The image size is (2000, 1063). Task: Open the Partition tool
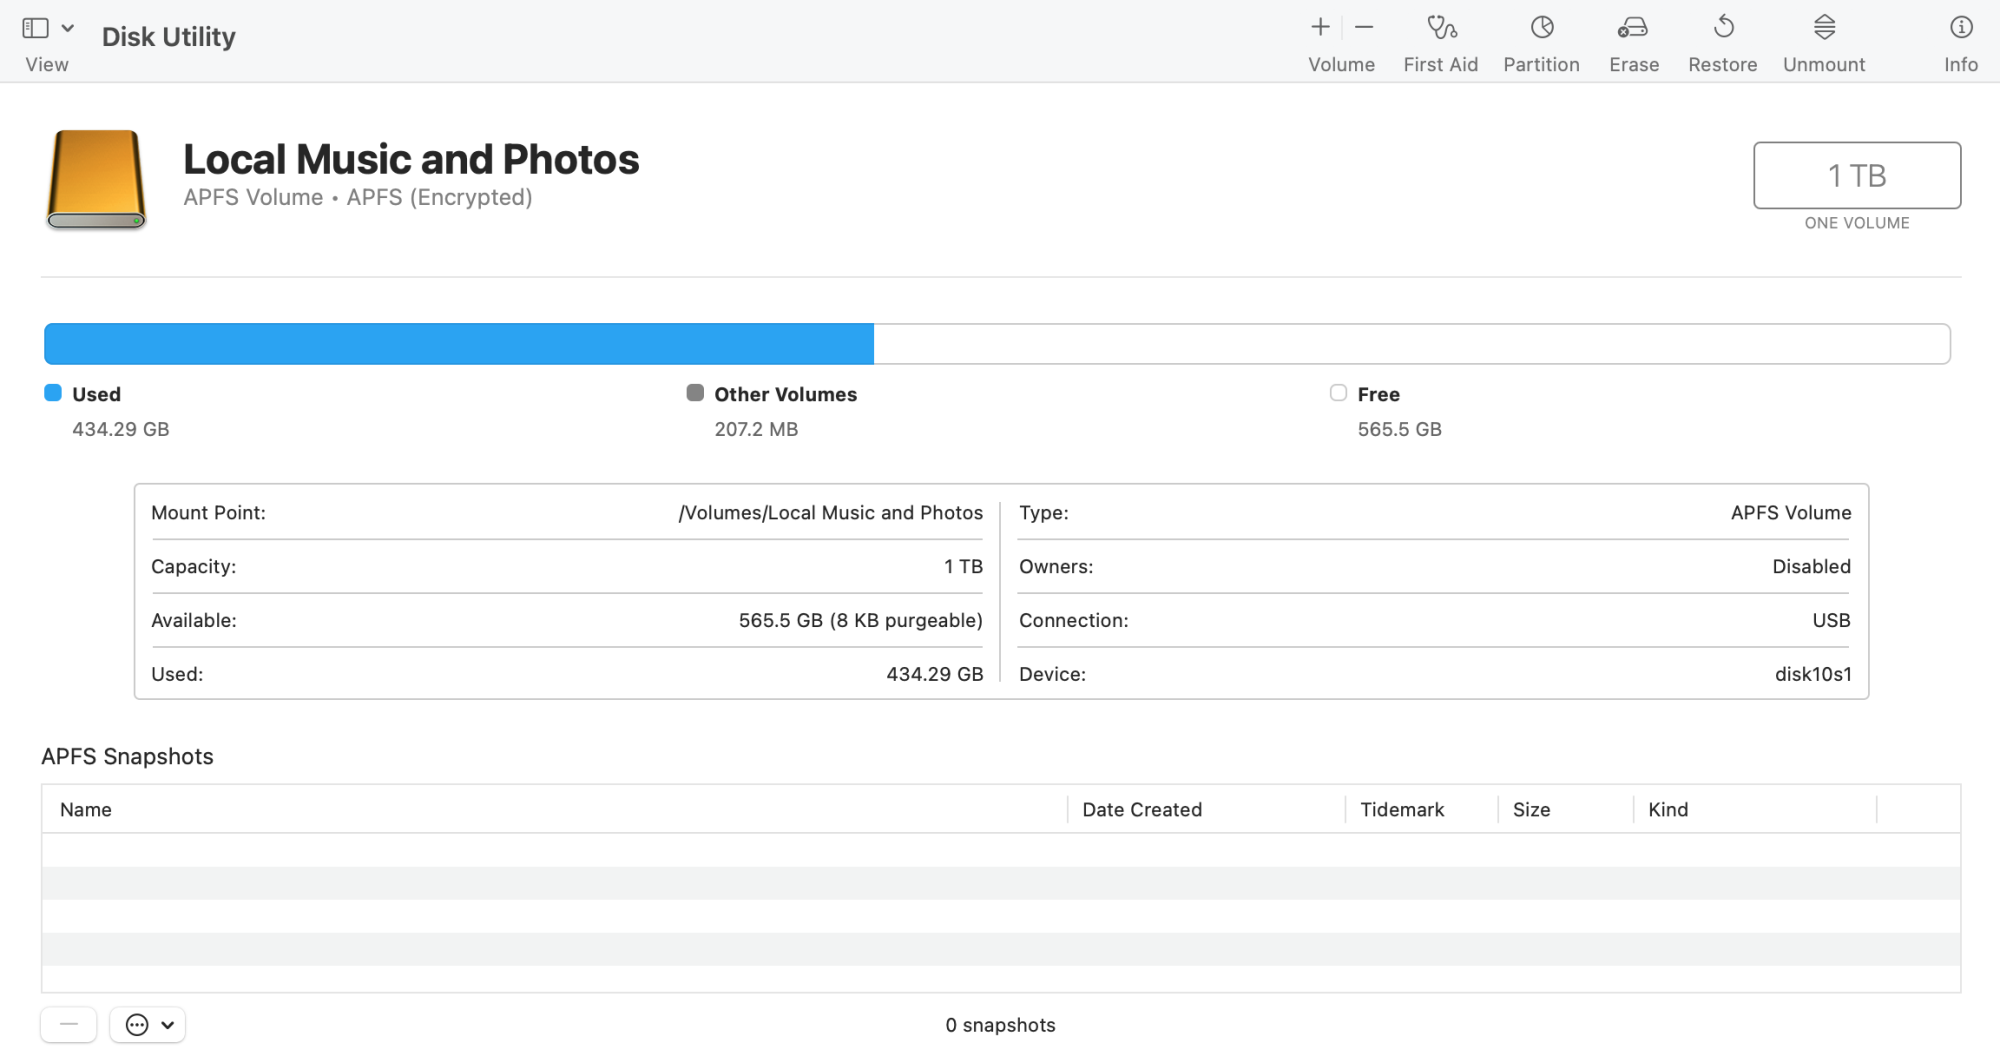pos(1541,44)
